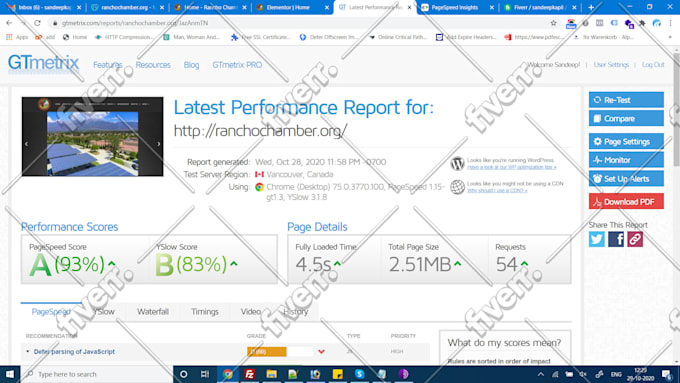Image resolution: width=680 pixels, height=383 pixels.
Task: Open Features menu
Action: [x=108, y=65]
